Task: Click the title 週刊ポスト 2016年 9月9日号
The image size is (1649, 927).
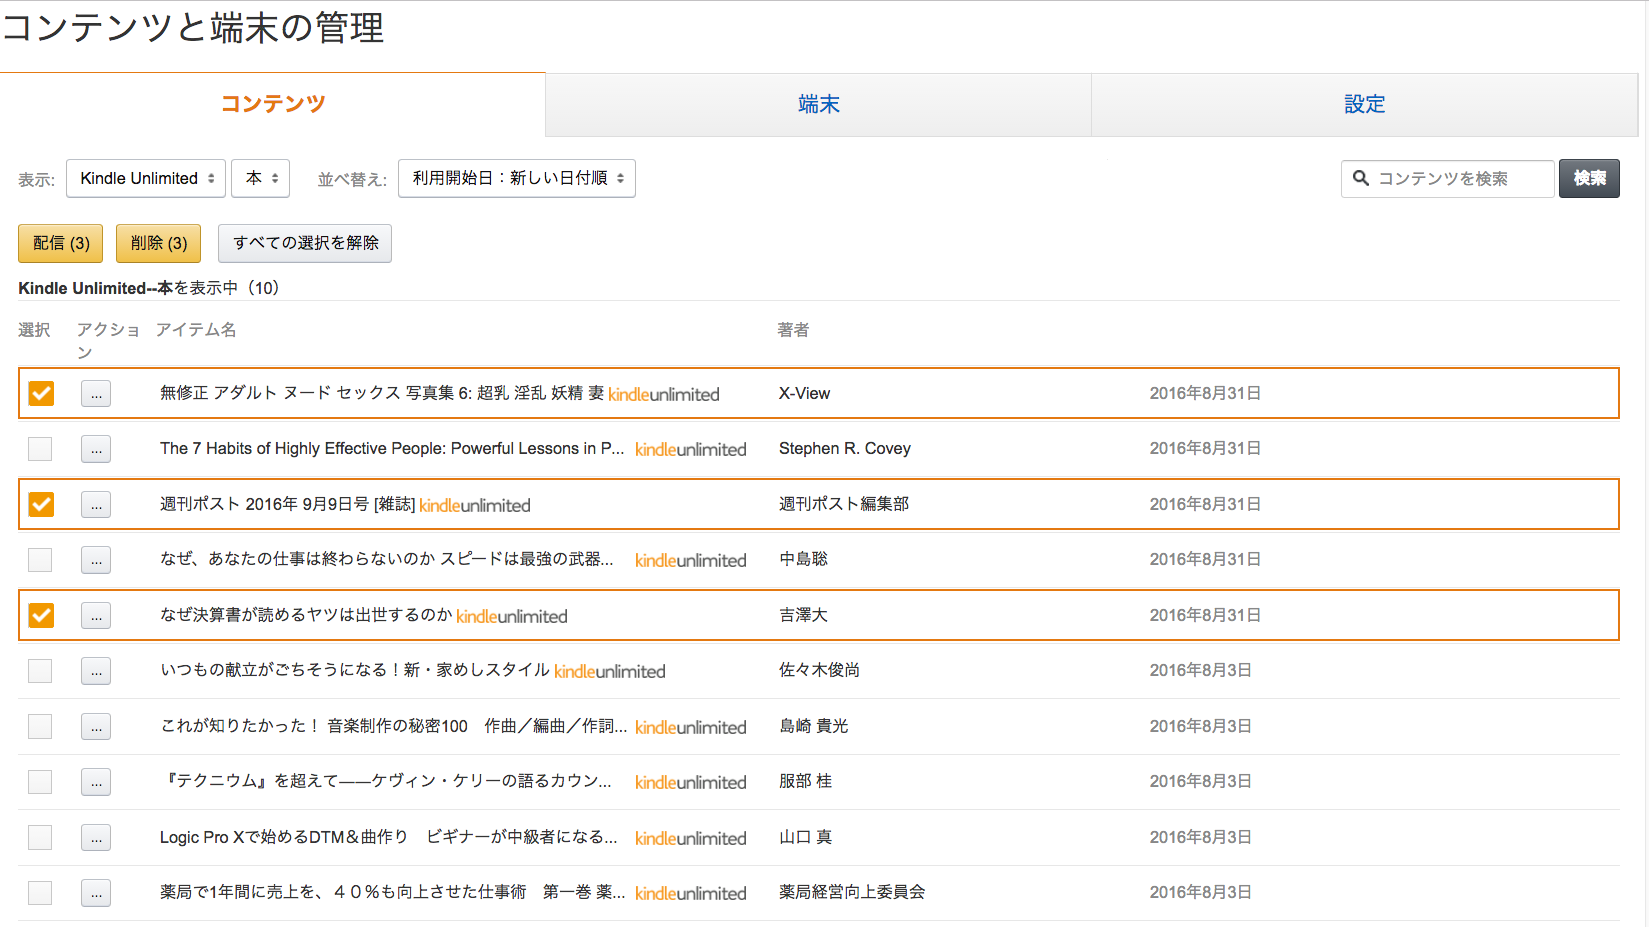Action: click(287, 504)
